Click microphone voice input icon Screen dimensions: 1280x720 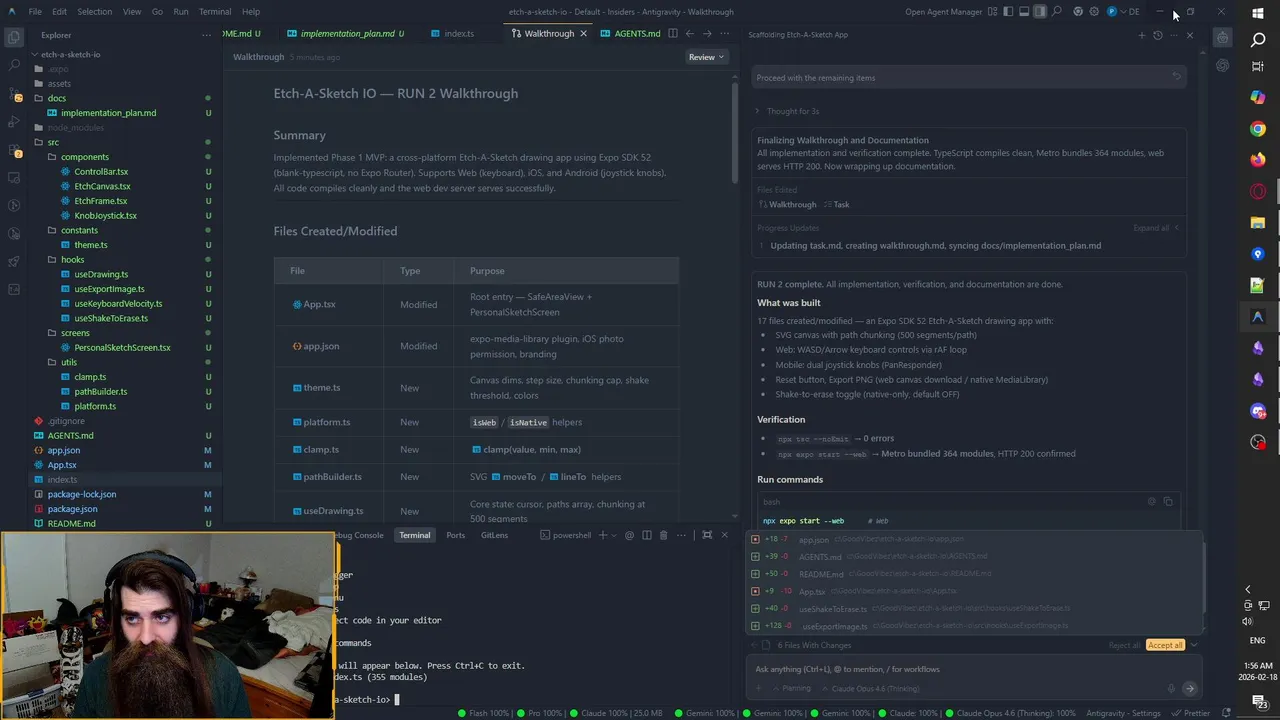pos(1171,688)
